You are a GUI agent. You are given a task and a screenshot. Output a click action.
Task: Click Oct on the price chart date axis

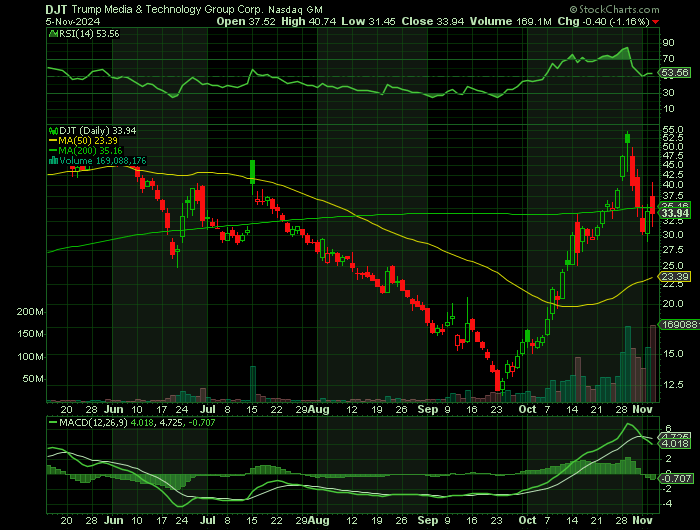(527, 409)
